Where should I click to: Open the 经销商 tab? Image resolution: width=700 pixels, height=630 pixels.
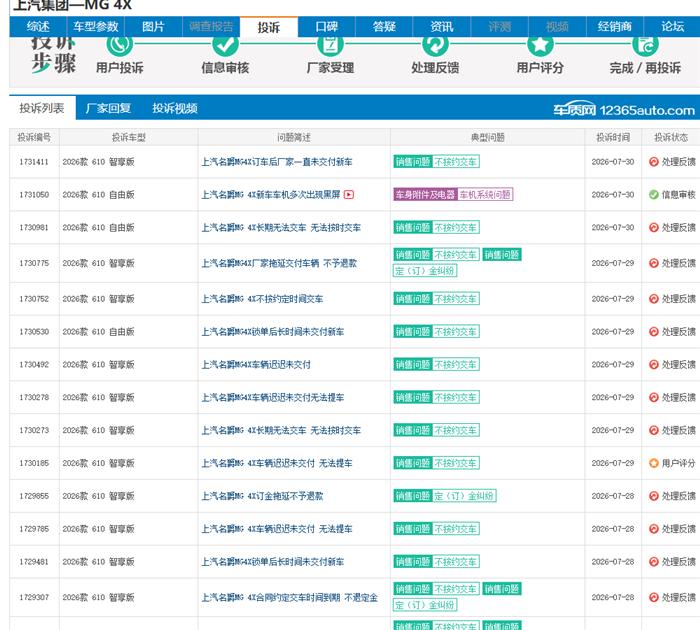point(614,27)
